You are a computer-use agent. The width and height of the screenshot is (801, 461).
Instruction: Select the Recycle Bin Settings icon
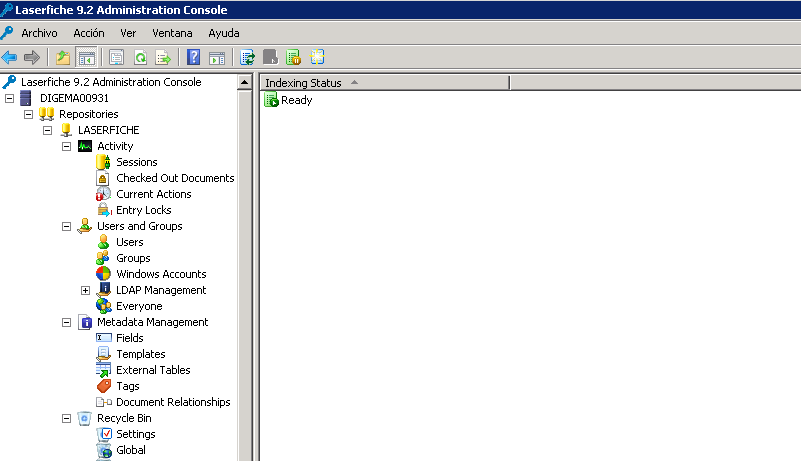pyautogui.click(x=104, y=434)
